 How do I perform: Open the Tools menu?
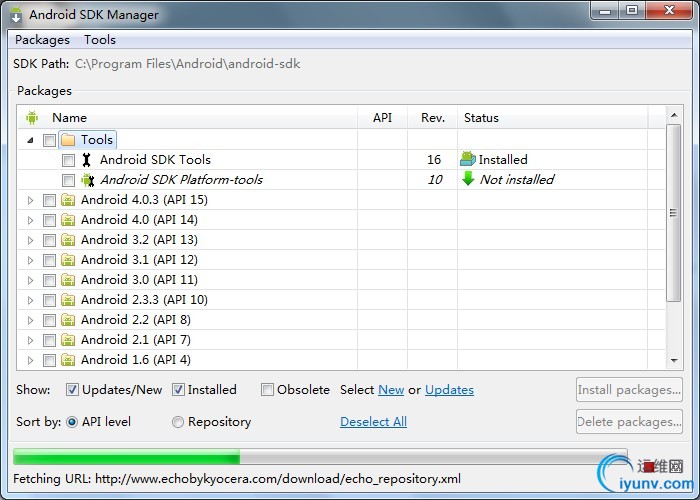100,40
